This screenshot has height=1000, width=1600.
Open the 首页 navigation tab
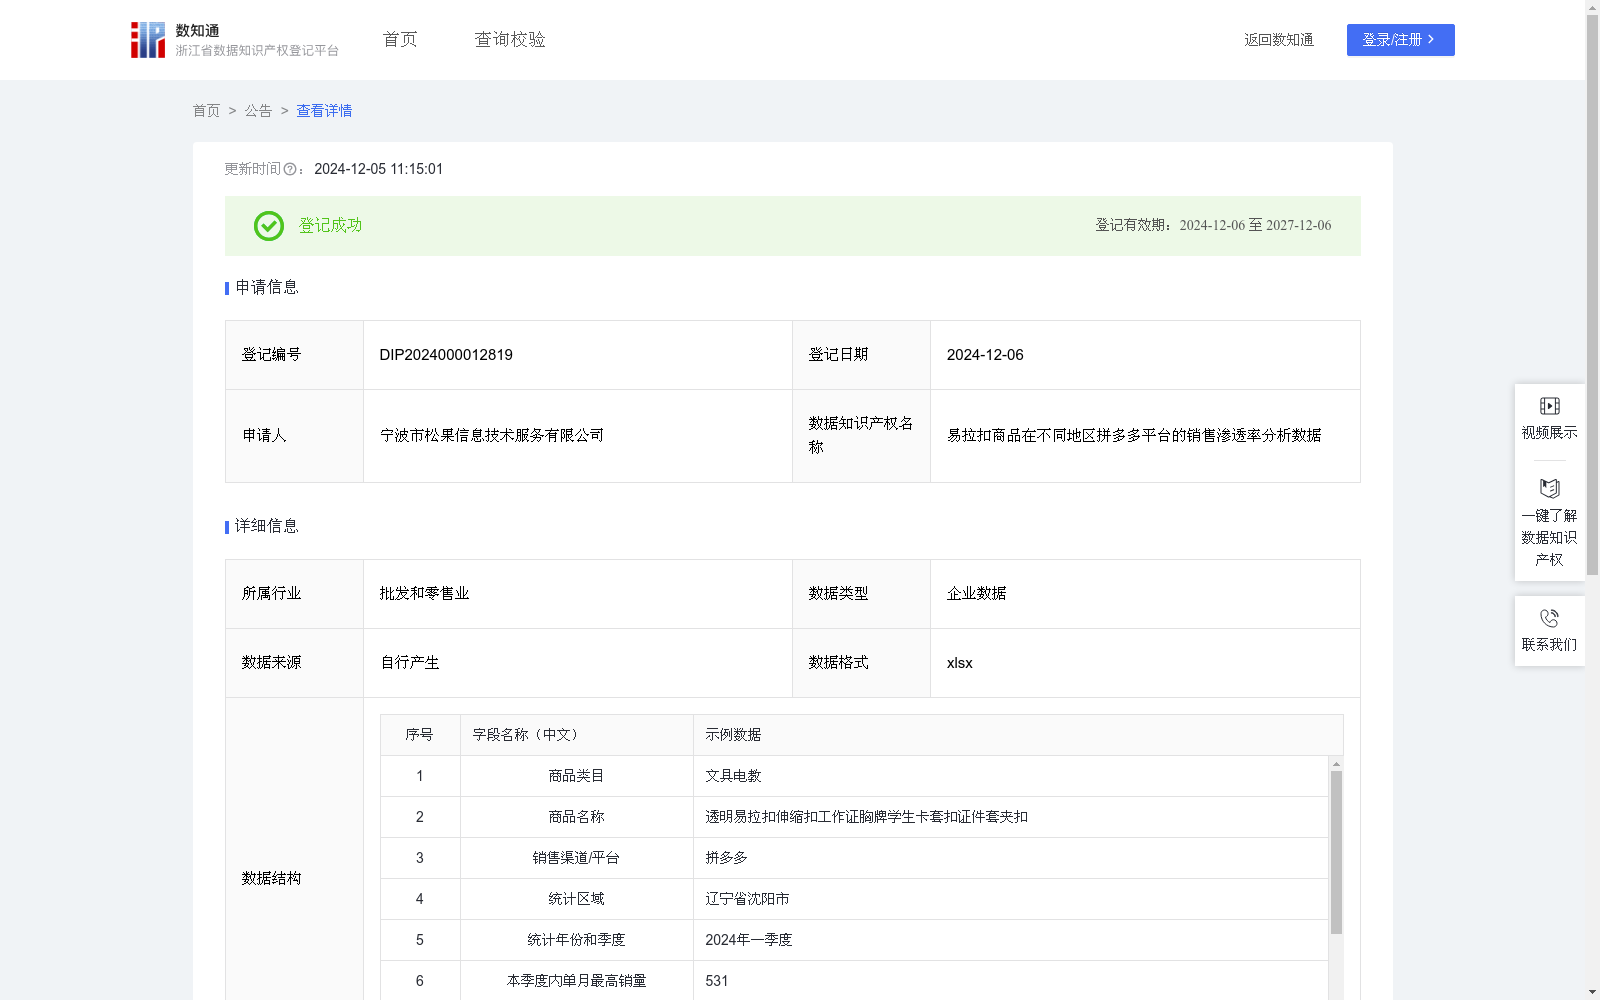tap(400, 40)
